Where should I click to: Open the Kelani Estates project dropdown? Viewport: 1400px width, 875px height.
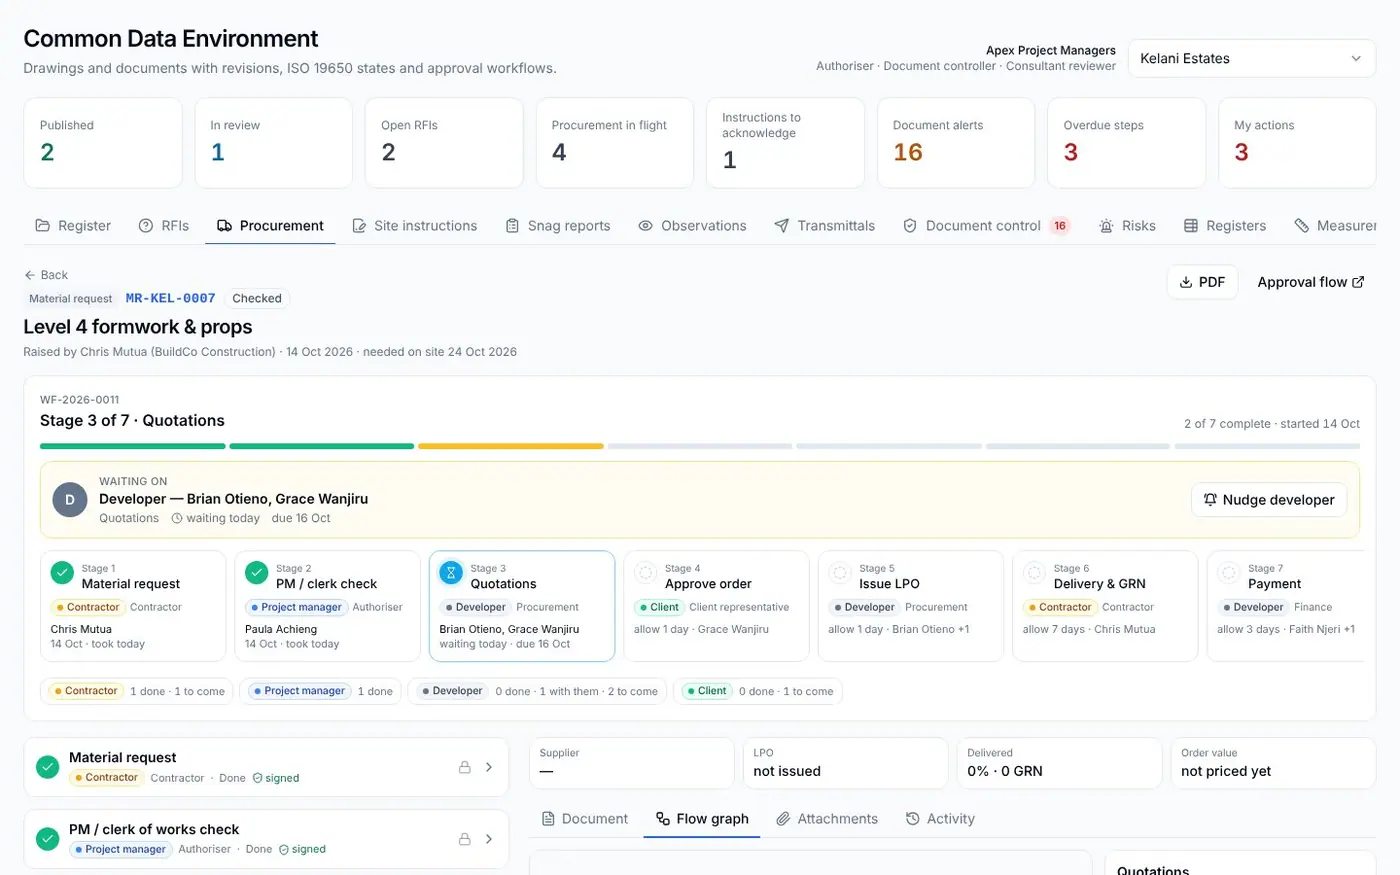[1252, 59]
